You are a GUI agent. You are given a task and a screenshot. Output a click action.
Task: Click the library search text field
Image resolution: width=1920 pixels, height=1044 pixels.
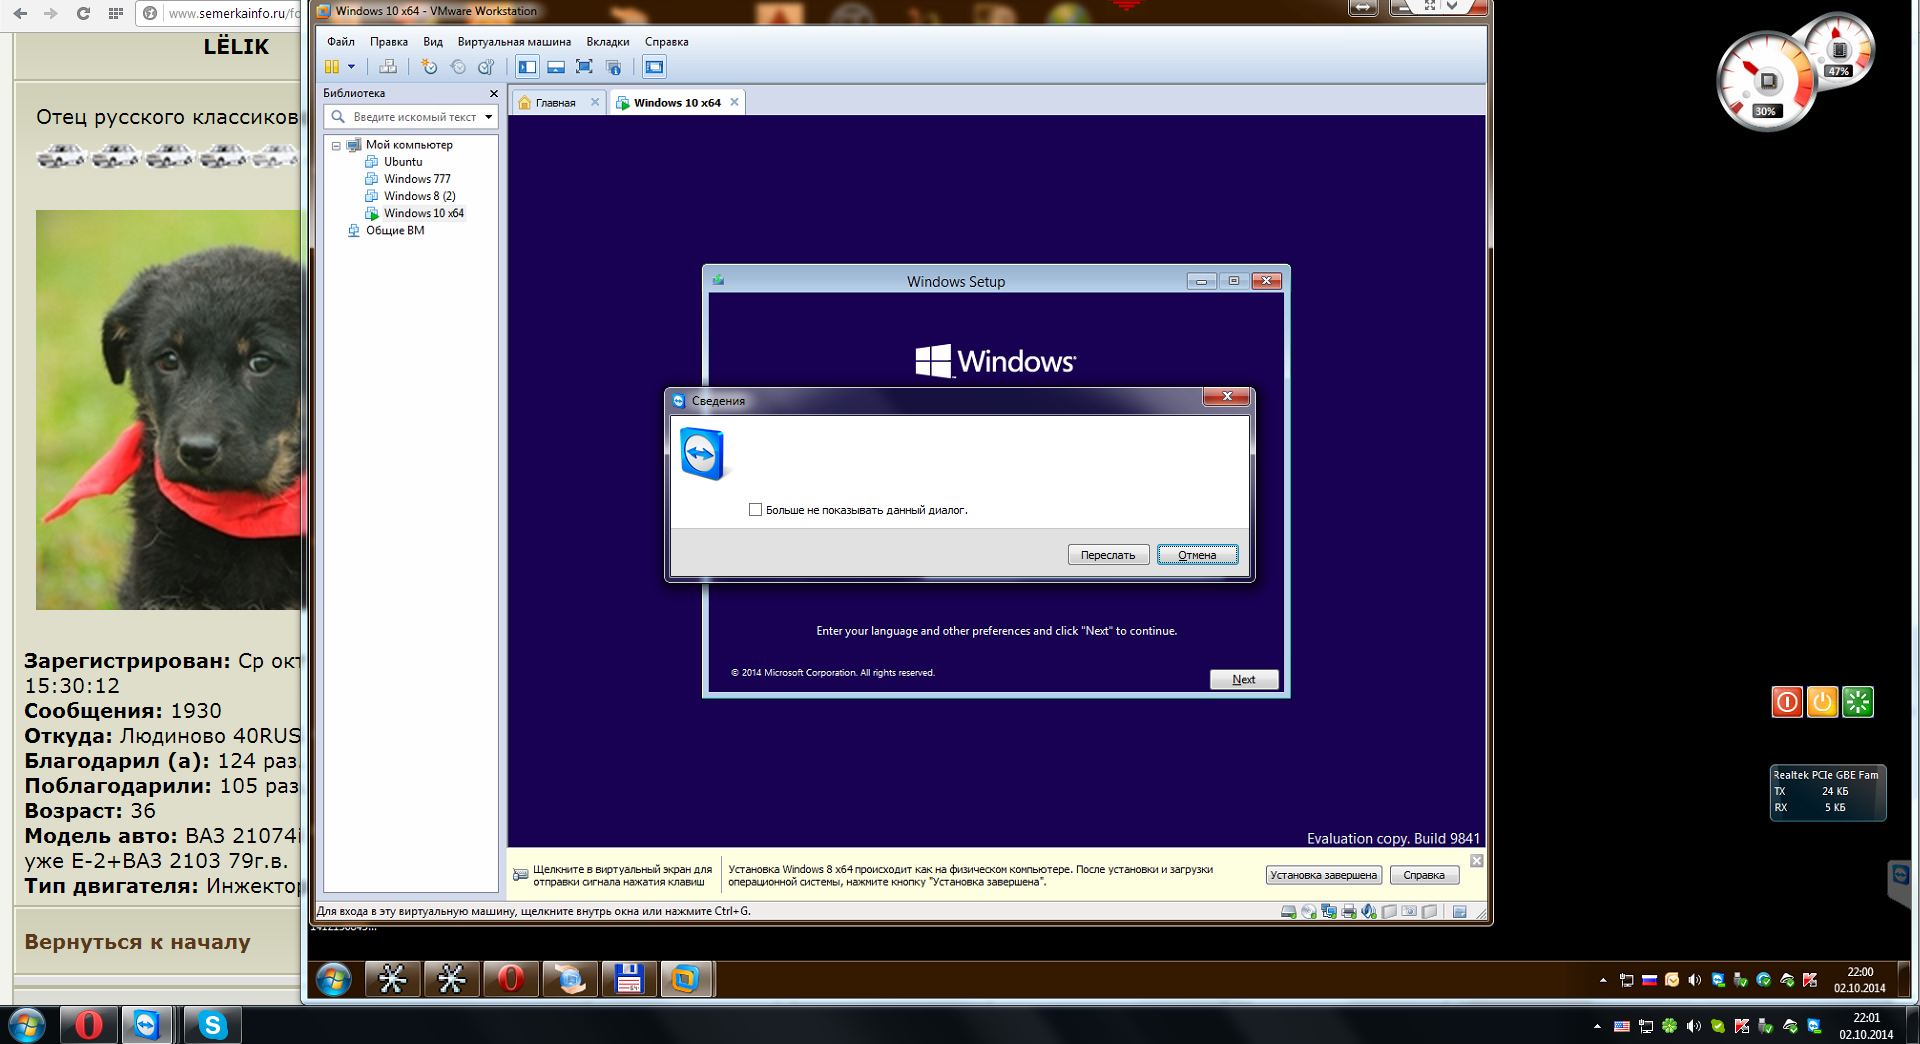click(414, 117)
